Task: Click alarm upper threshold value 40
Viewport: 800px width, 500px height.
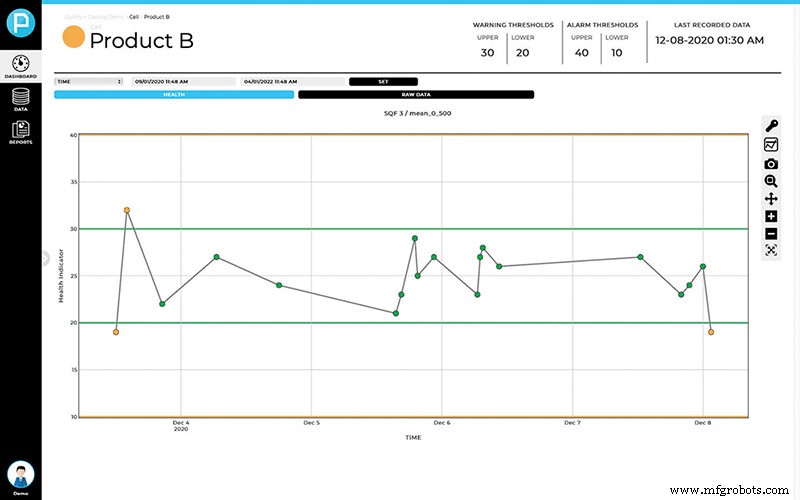Action: (582, 53)
